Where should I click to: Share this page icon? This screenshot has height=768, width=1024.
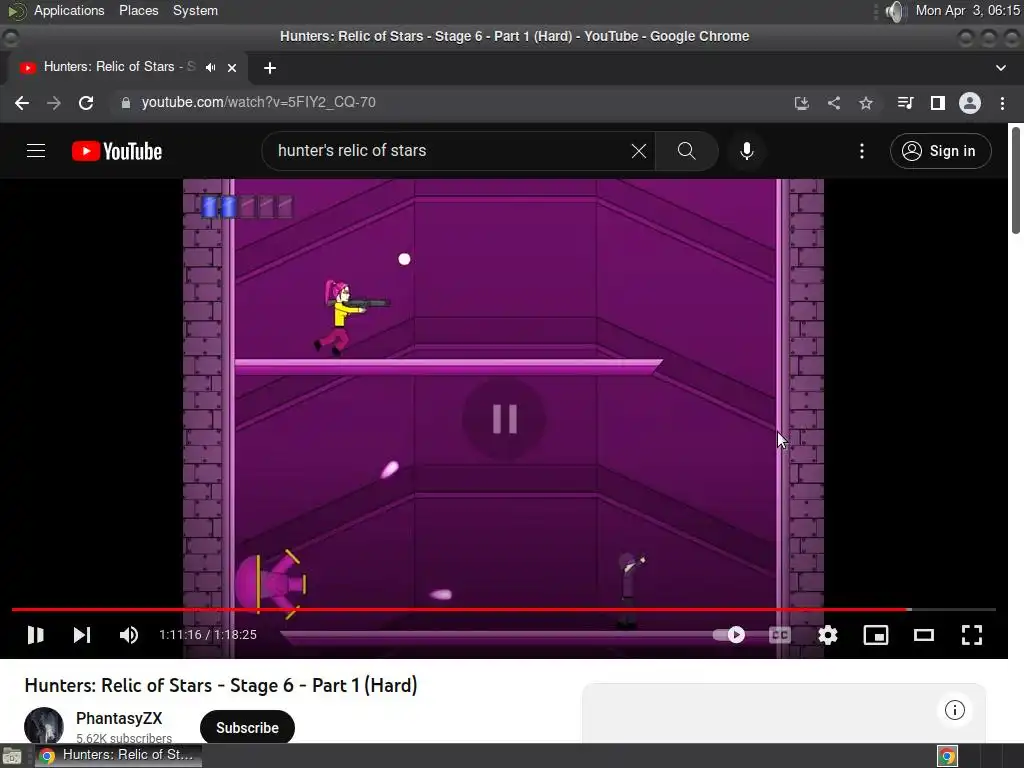(x=834, y=103)
